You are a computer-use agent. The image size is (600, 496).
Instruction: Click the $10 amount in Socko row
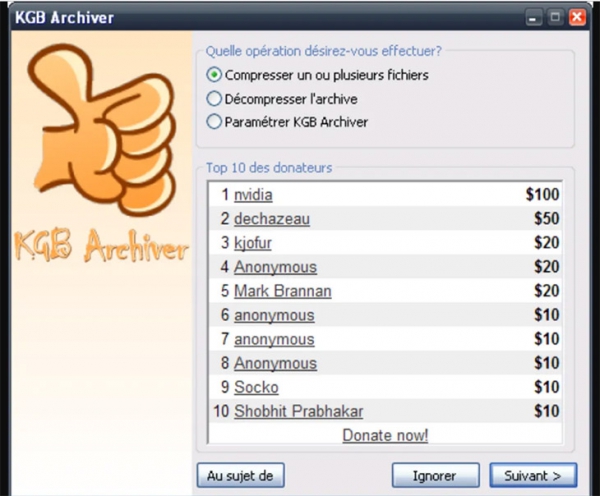pyautogui.click(x=547, y=387)
